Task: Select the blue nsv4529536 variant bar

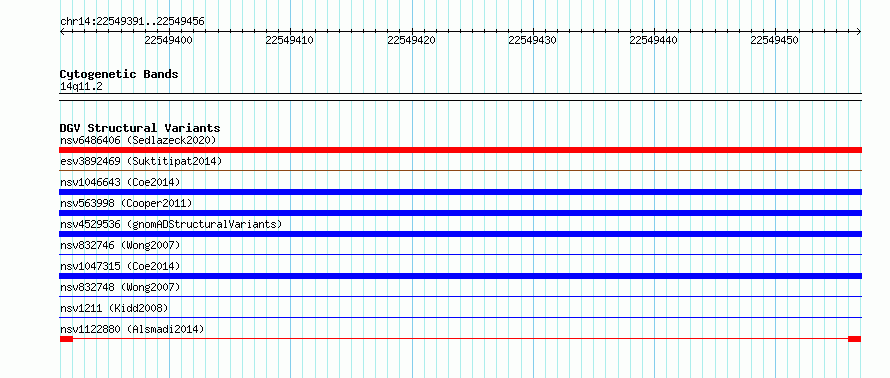Action: pos(460,234)
